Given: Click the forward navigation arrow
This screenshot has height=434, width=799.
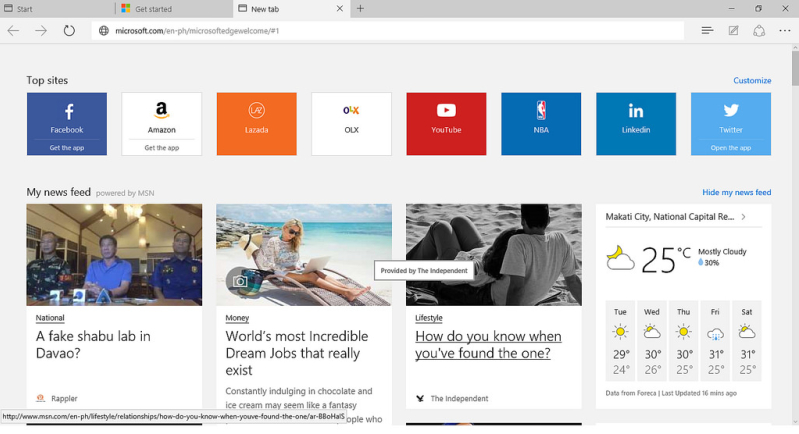Looking at the screenshot, I should tap(41, 31).
